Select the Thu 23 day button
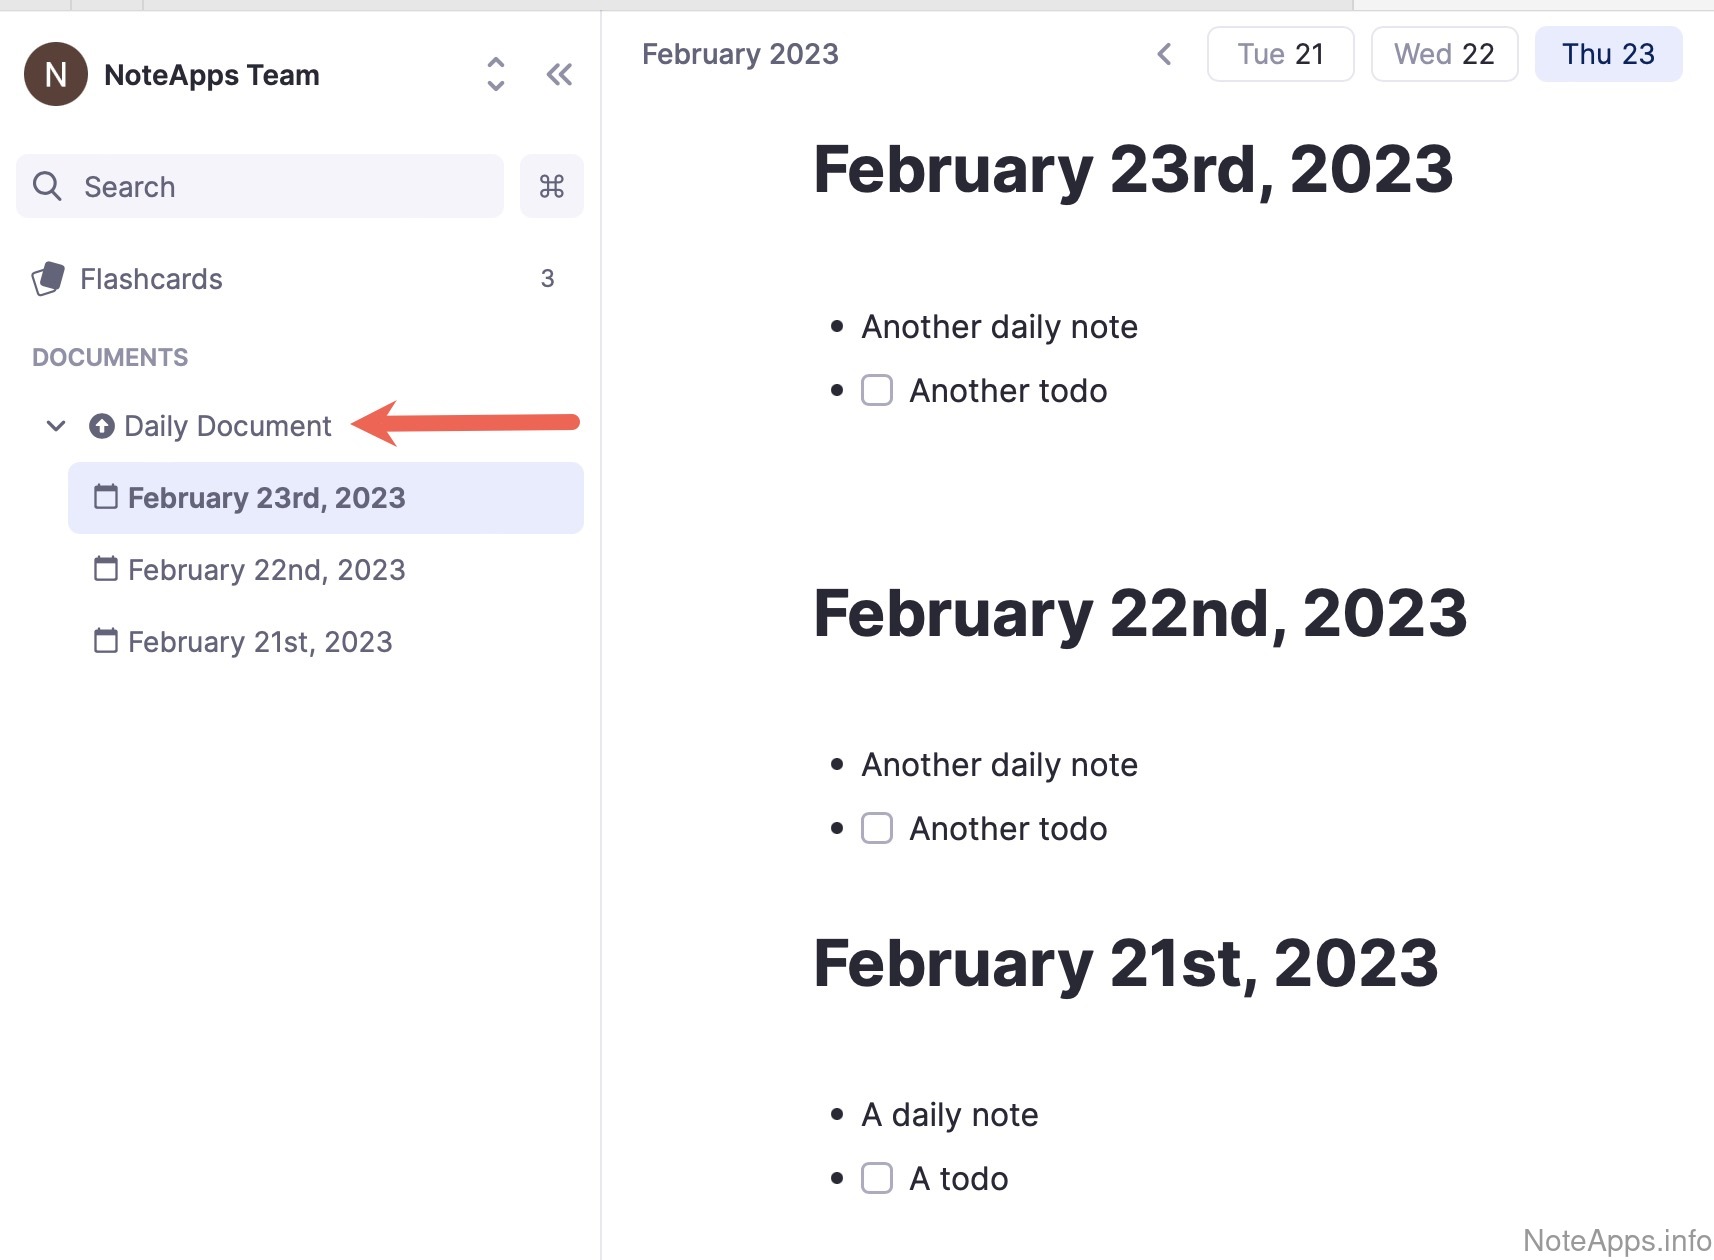The height and width of the screenshot is (1260, 1714). 1608,54
